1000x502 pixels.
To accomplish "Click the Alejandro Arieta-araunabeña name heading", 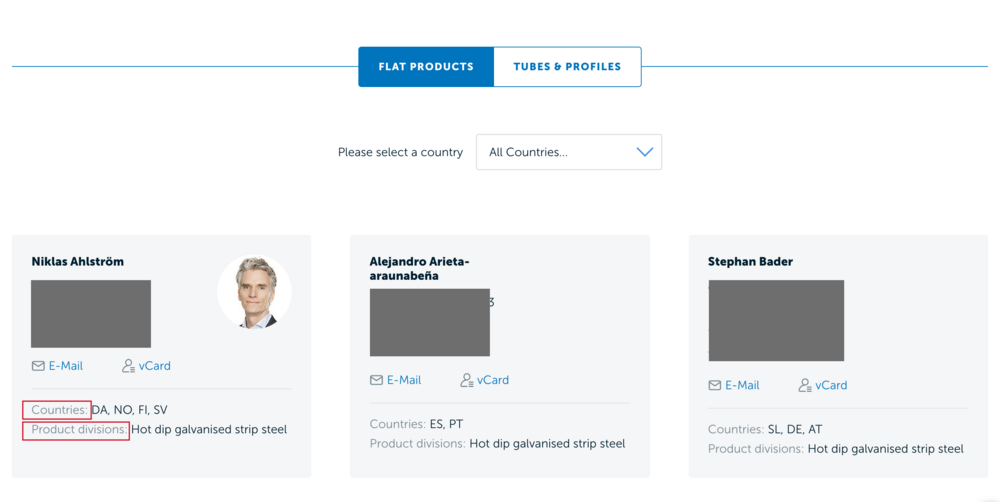I will tap(419, 268).
